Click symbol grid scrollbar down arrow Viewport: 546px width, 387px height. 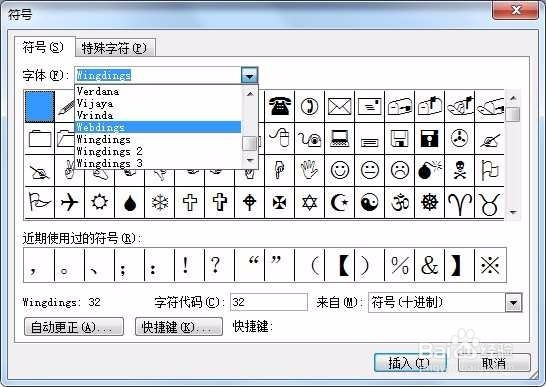tap(513, 212)
